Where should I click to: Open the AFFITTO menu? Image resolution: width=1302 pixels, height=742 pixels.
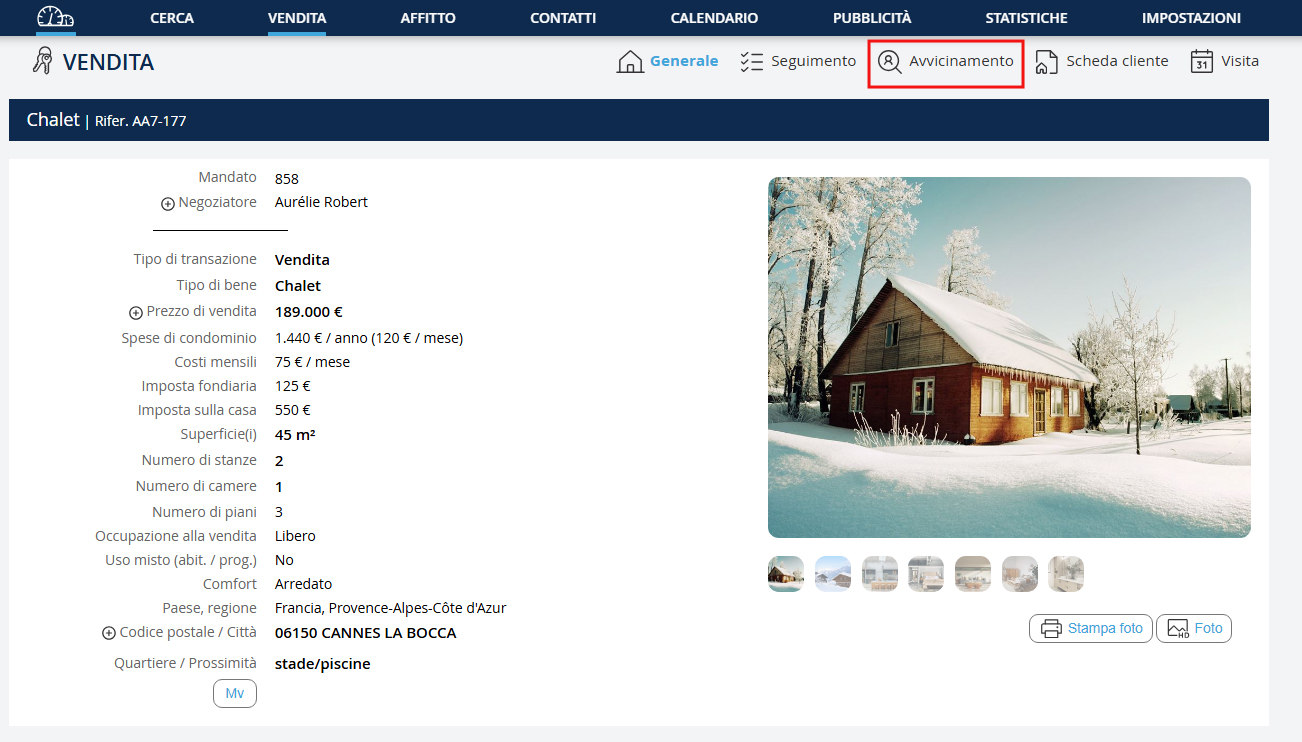point(427,18)
